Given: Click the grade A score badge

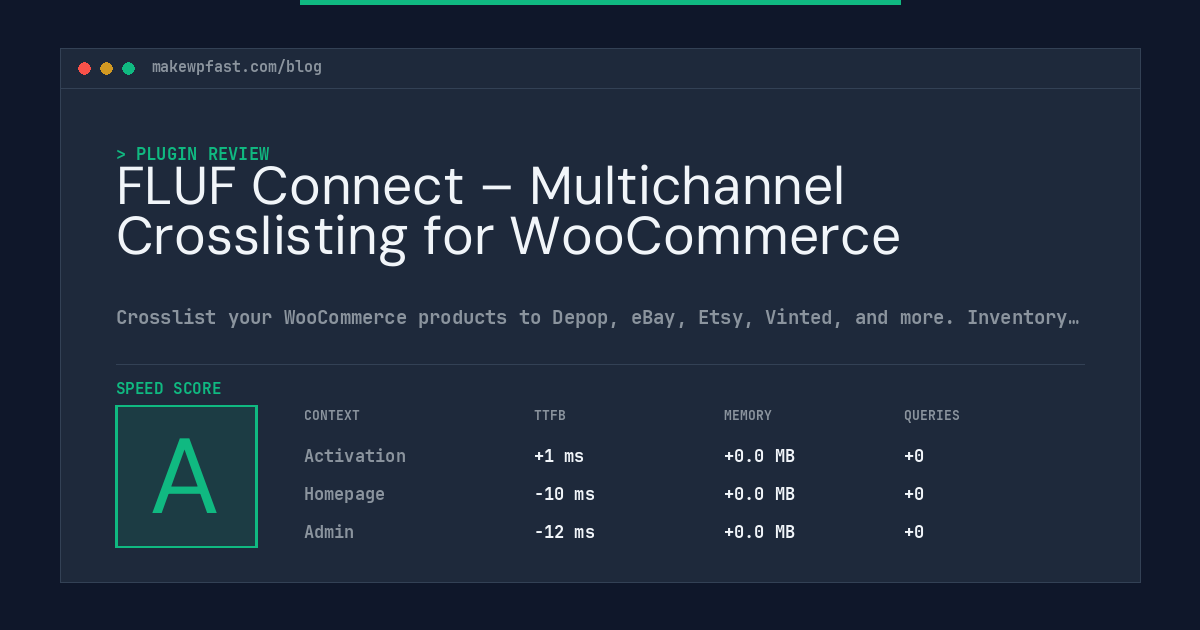Looking at the screenshot, I should pyautogui.click(x=187, y=476).
